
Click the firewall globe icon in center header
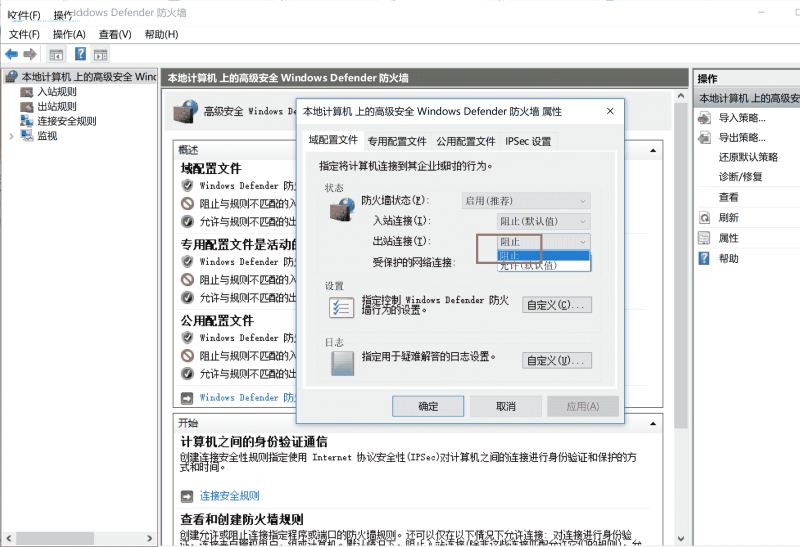185,111
